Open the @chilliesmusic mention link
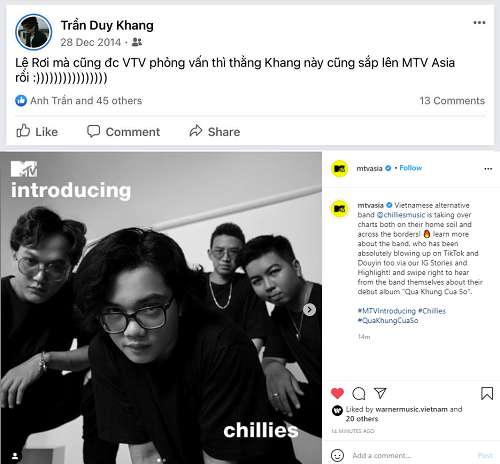Image resolution: width=500 pixels, height=464 pixels. point(401,215)
